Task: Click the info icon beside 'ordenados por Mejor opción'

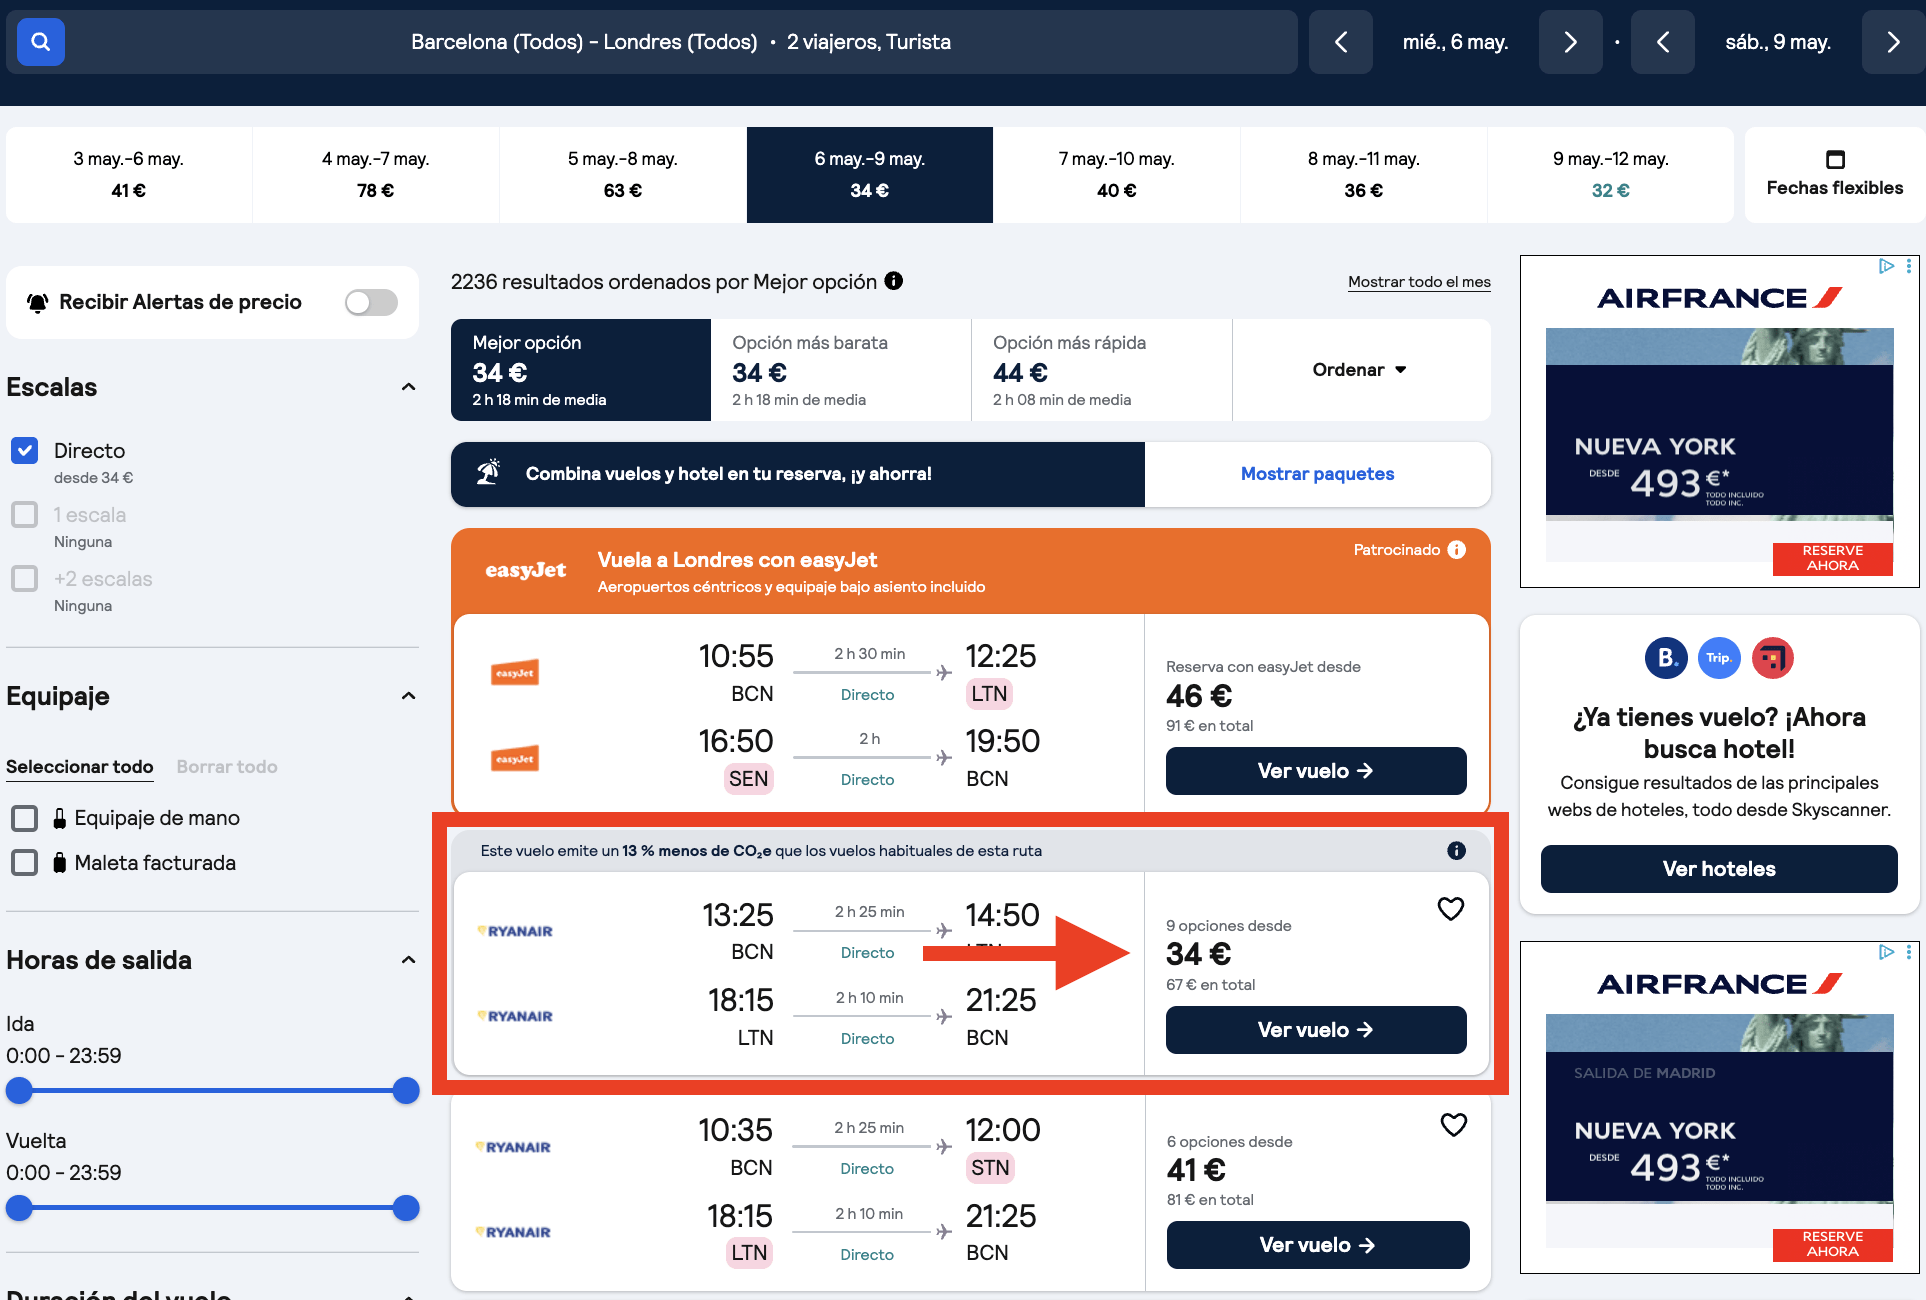Action: click(893, 281)
